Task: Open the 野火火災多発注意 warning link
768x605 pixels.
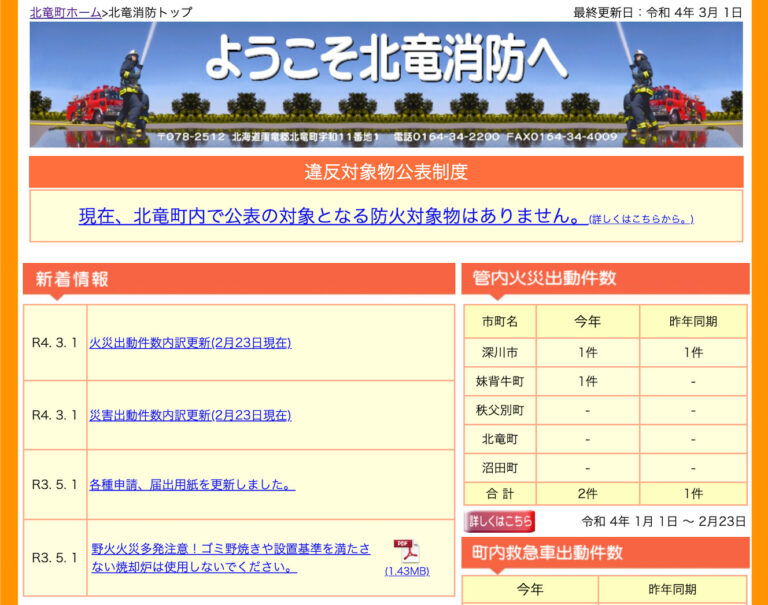Action: (x=230, y=558)
